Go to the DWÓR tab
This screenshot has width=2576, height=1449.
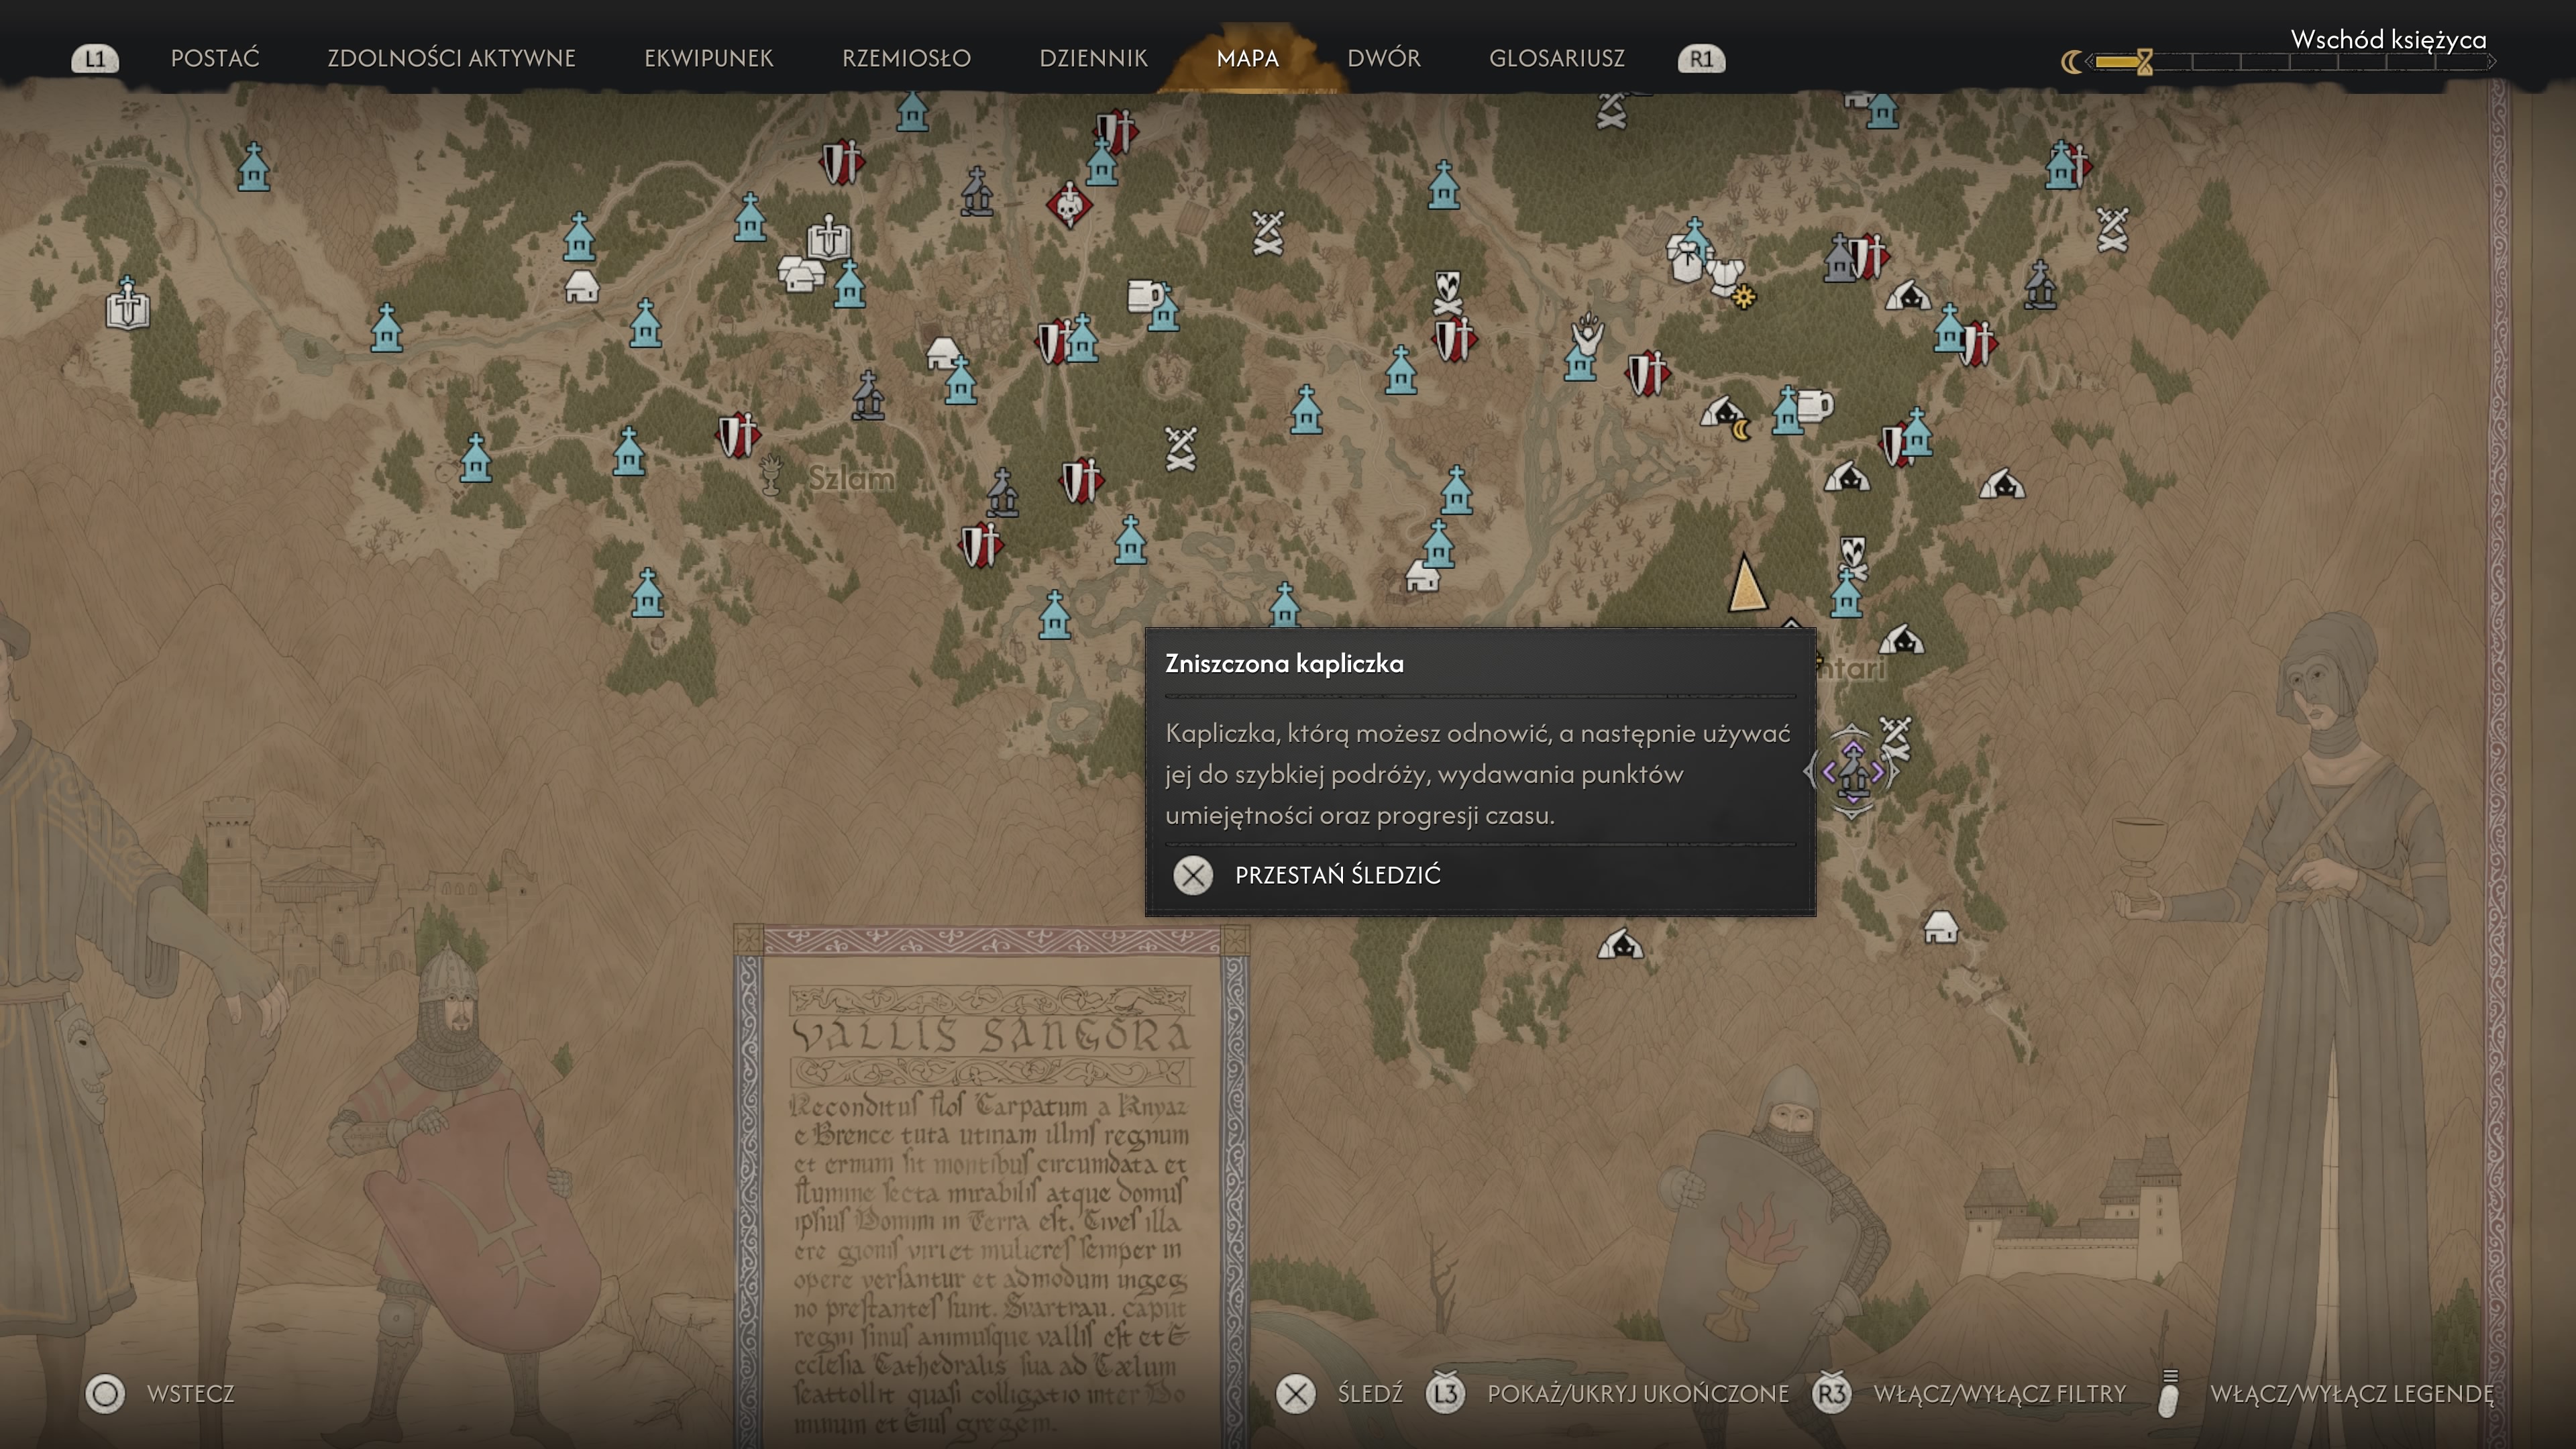pos(1383,58)
